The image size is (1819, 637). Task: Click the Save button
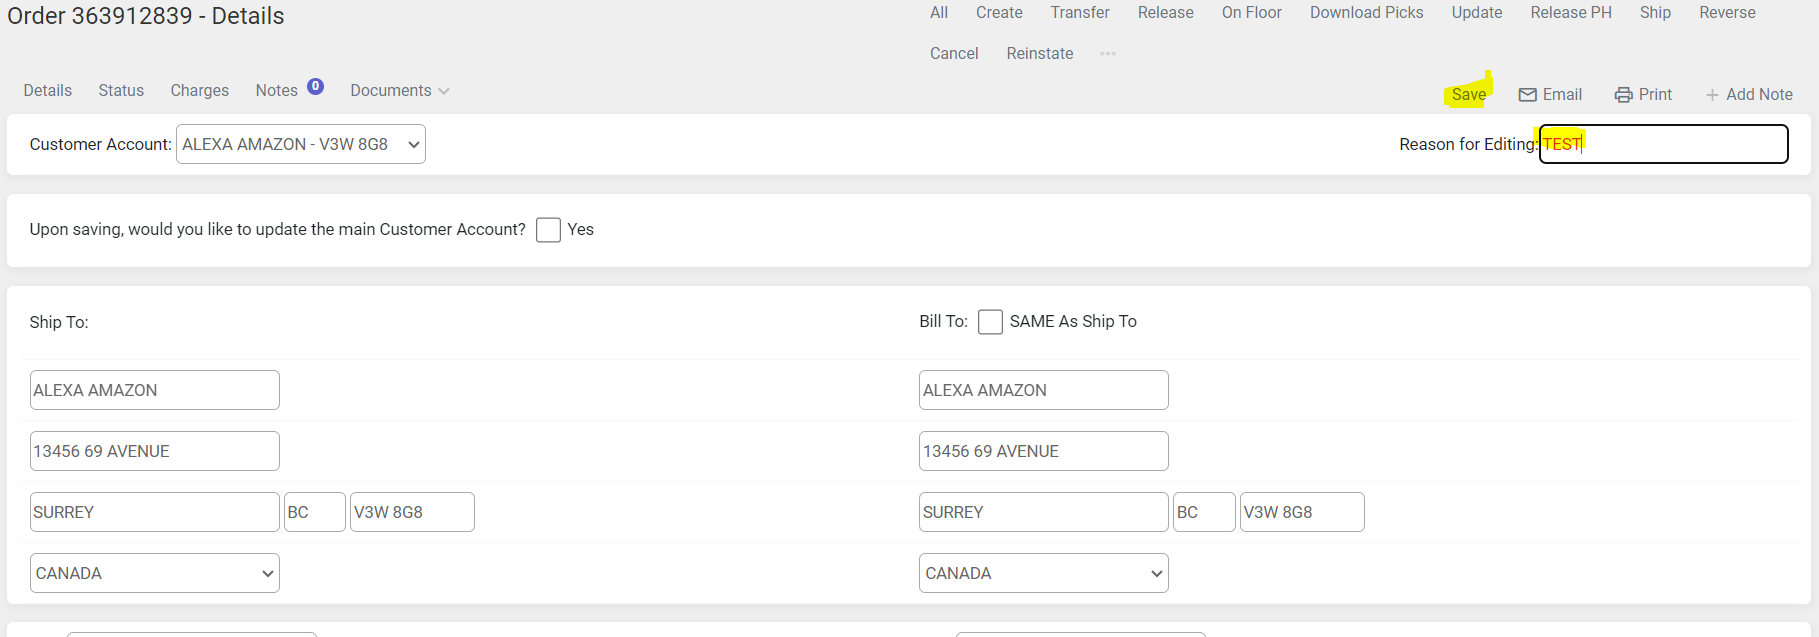click(x=1468, y=94)
